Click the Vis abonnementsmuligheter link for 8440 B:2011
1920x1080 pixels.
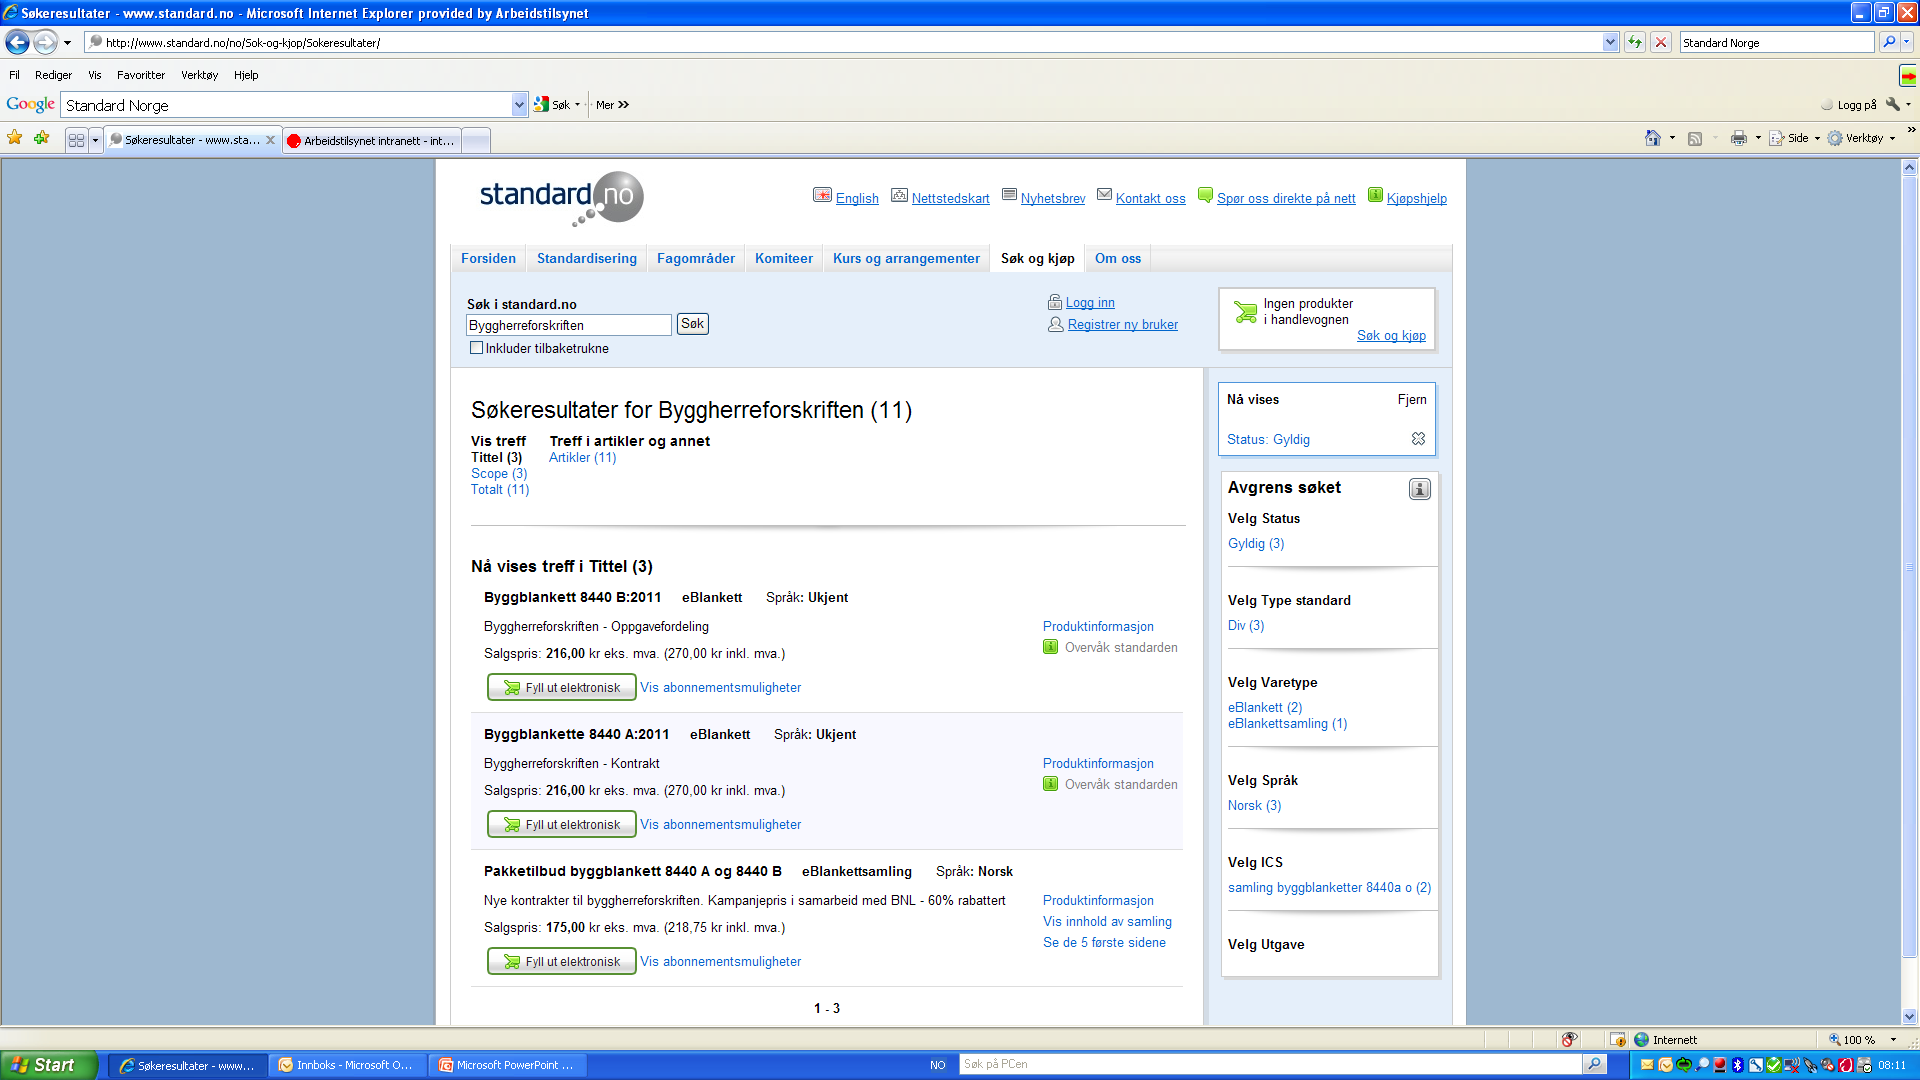(720, 686)
